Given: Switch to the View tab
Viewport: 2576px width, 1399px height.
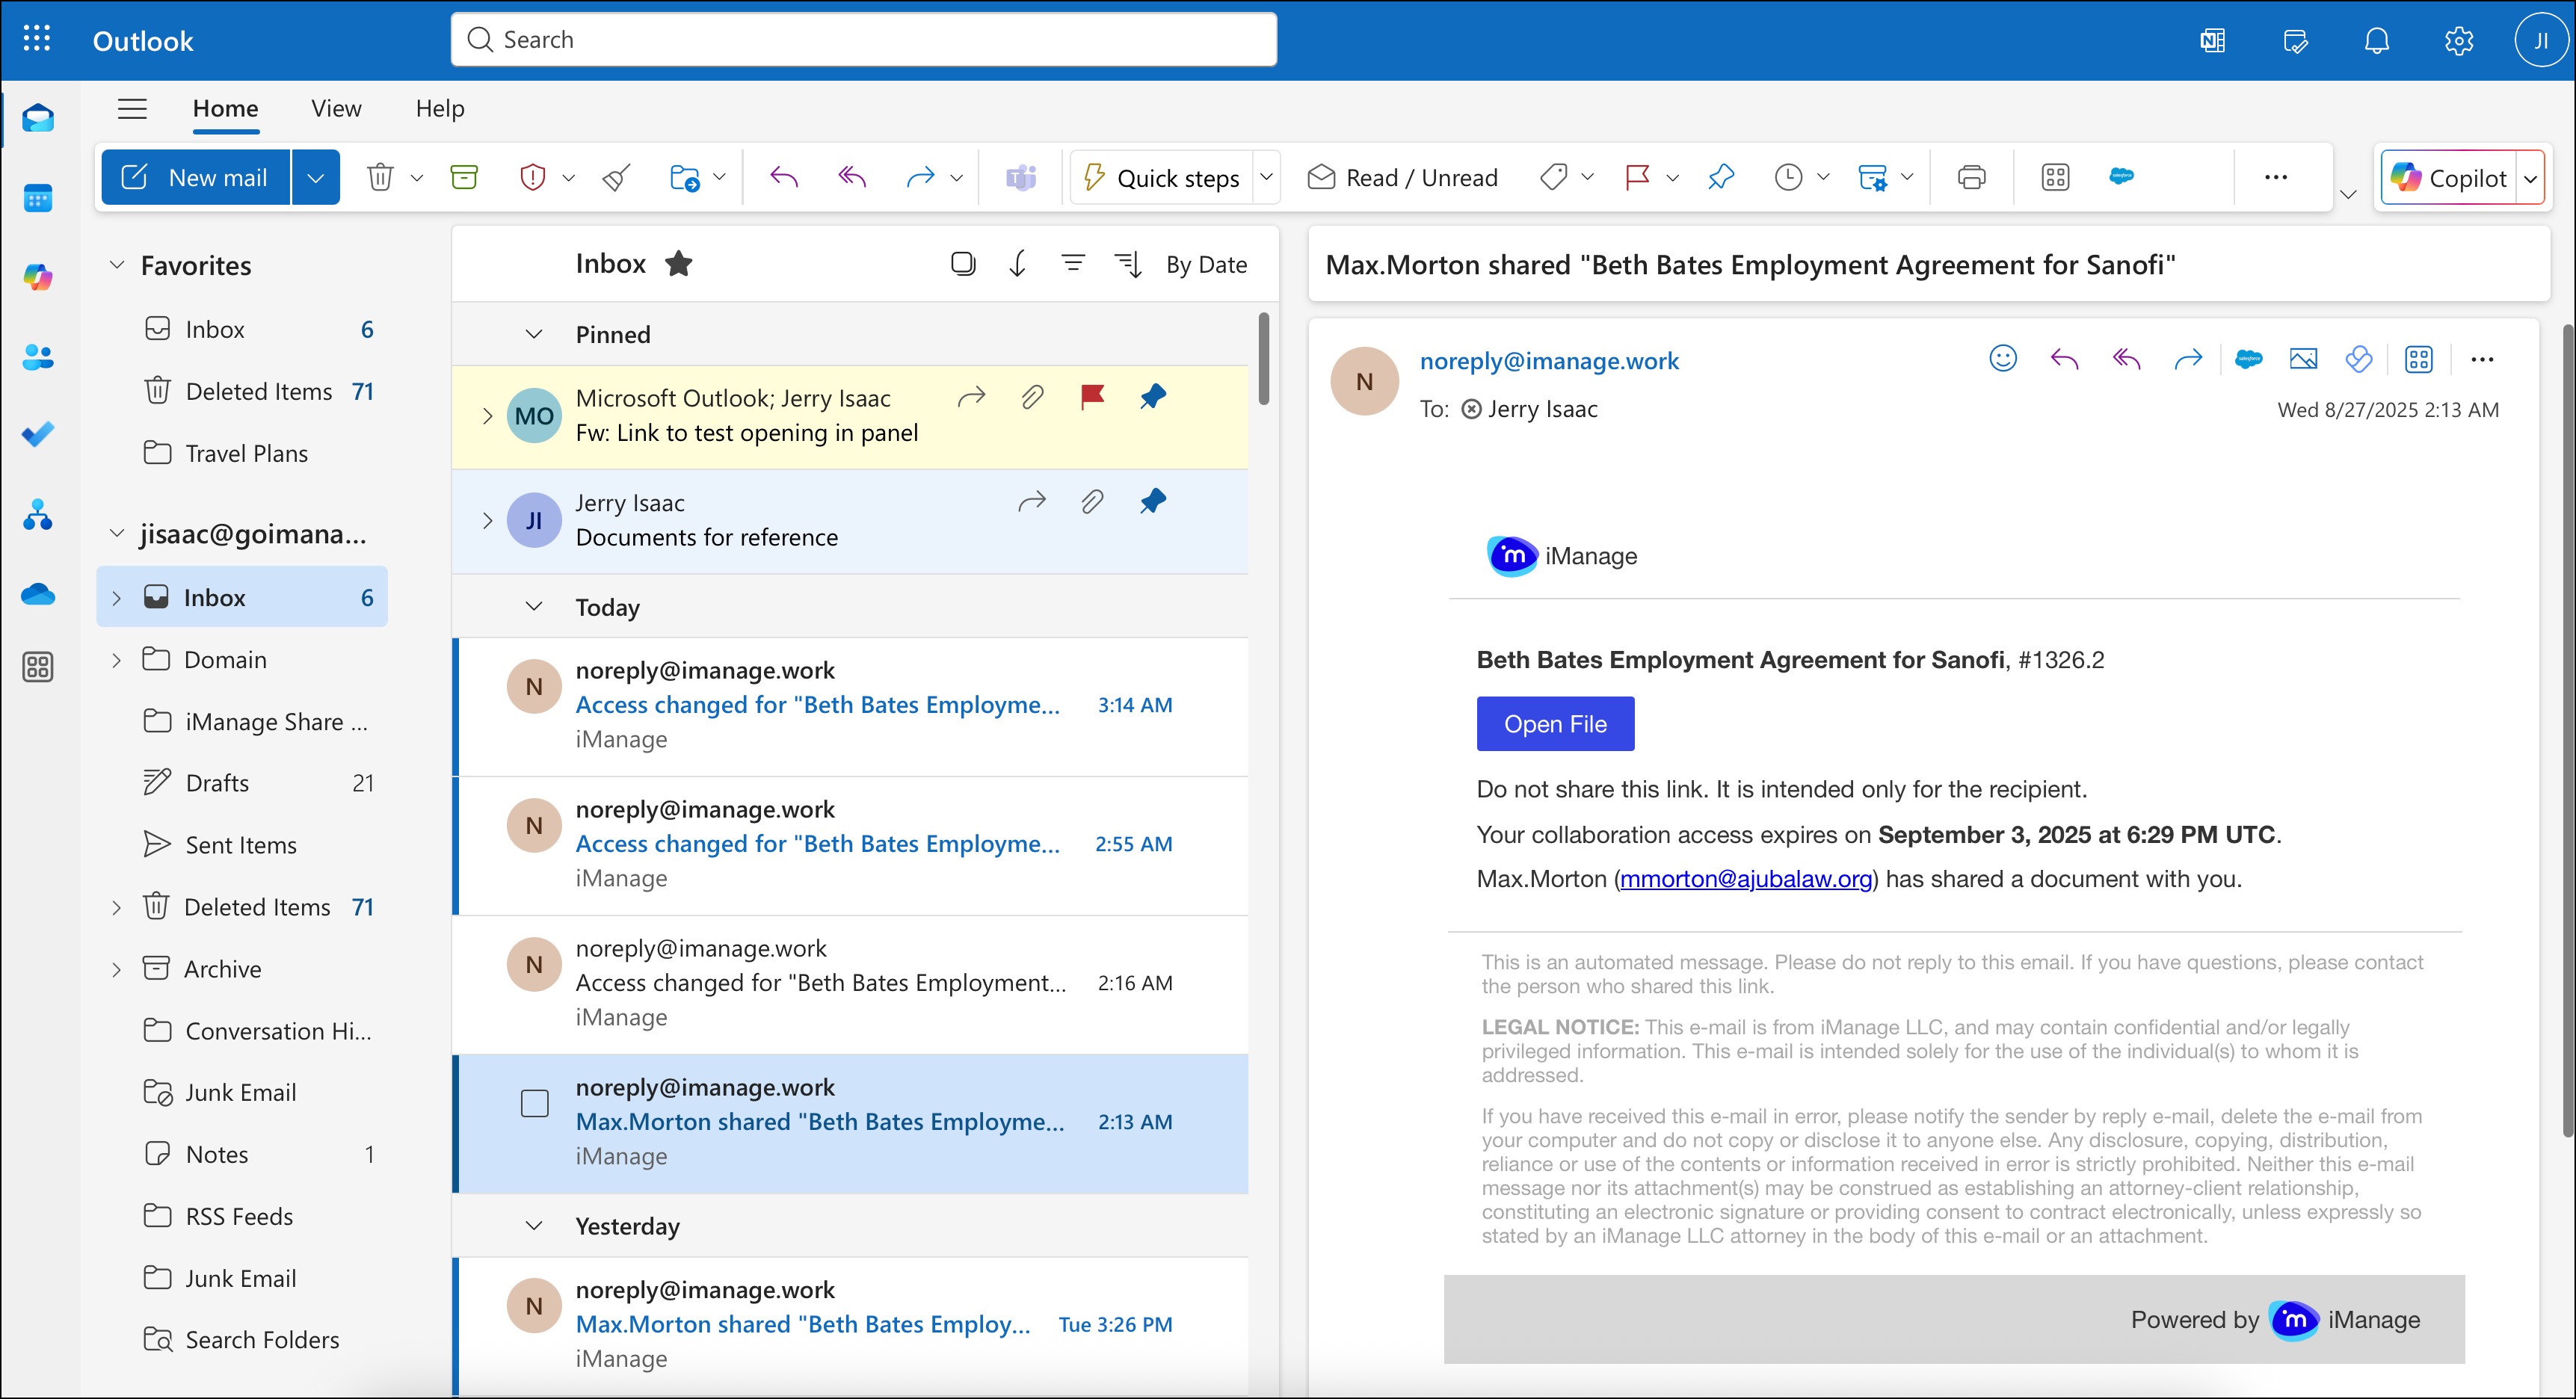Looking at the screenshot, I should (x=335, y=108).
